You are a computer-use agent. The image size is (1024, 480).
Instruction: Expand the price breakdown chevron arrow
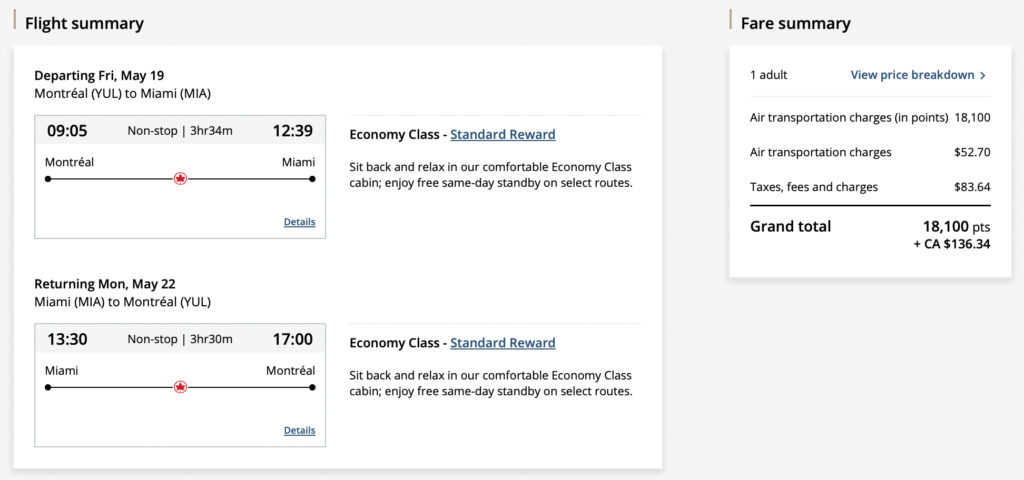[x=983, y=75]
